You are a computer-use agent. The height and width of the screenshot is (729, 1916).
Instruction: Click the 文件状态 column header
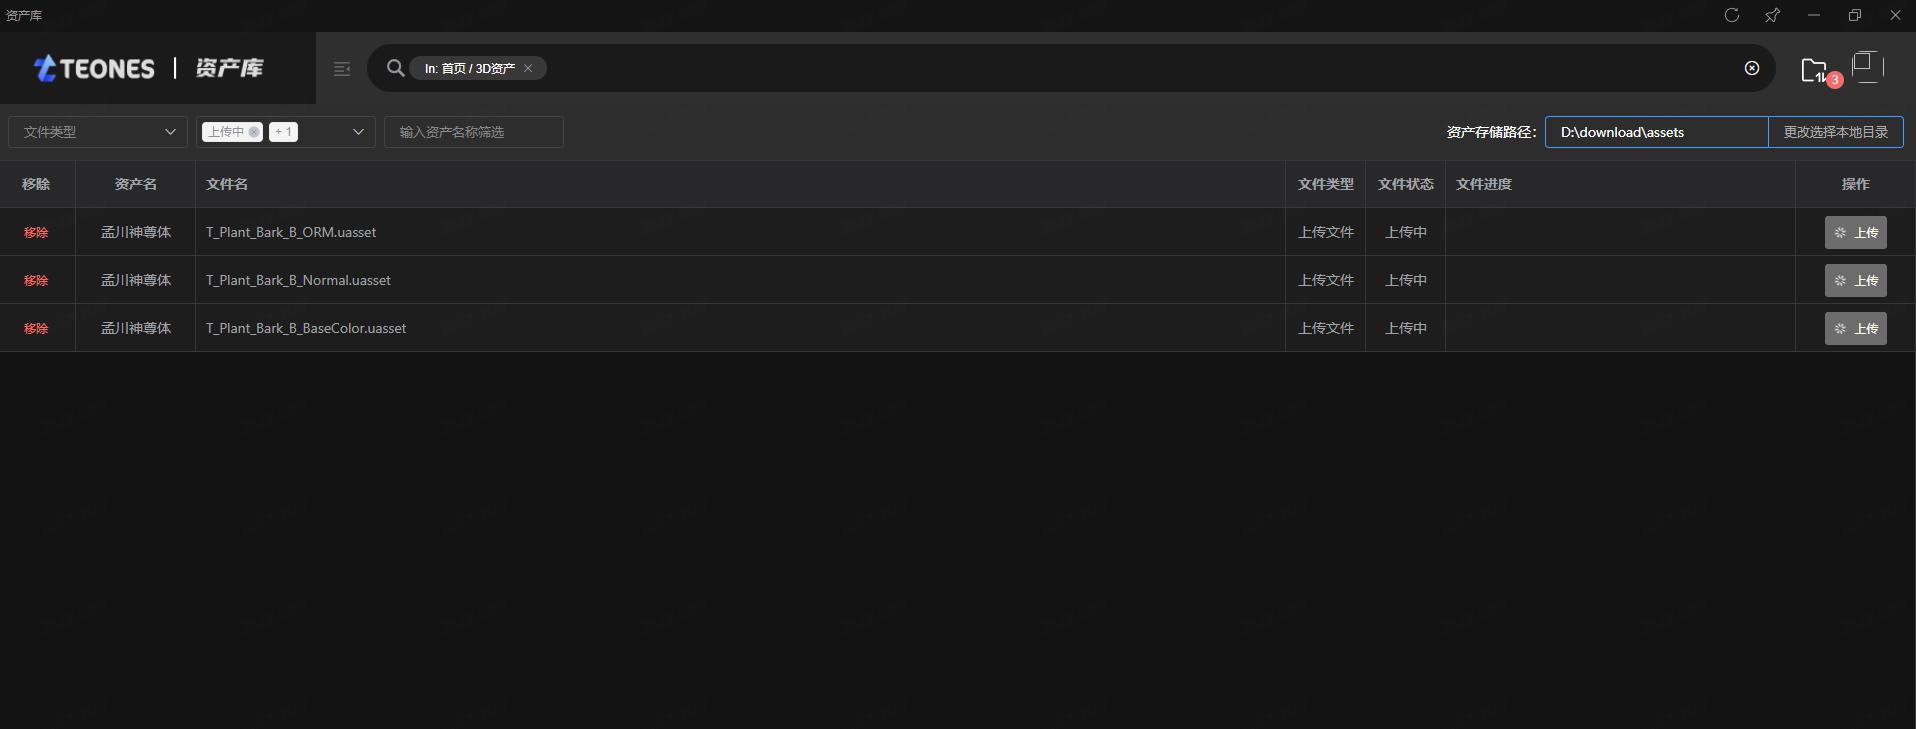point(1405,184)
